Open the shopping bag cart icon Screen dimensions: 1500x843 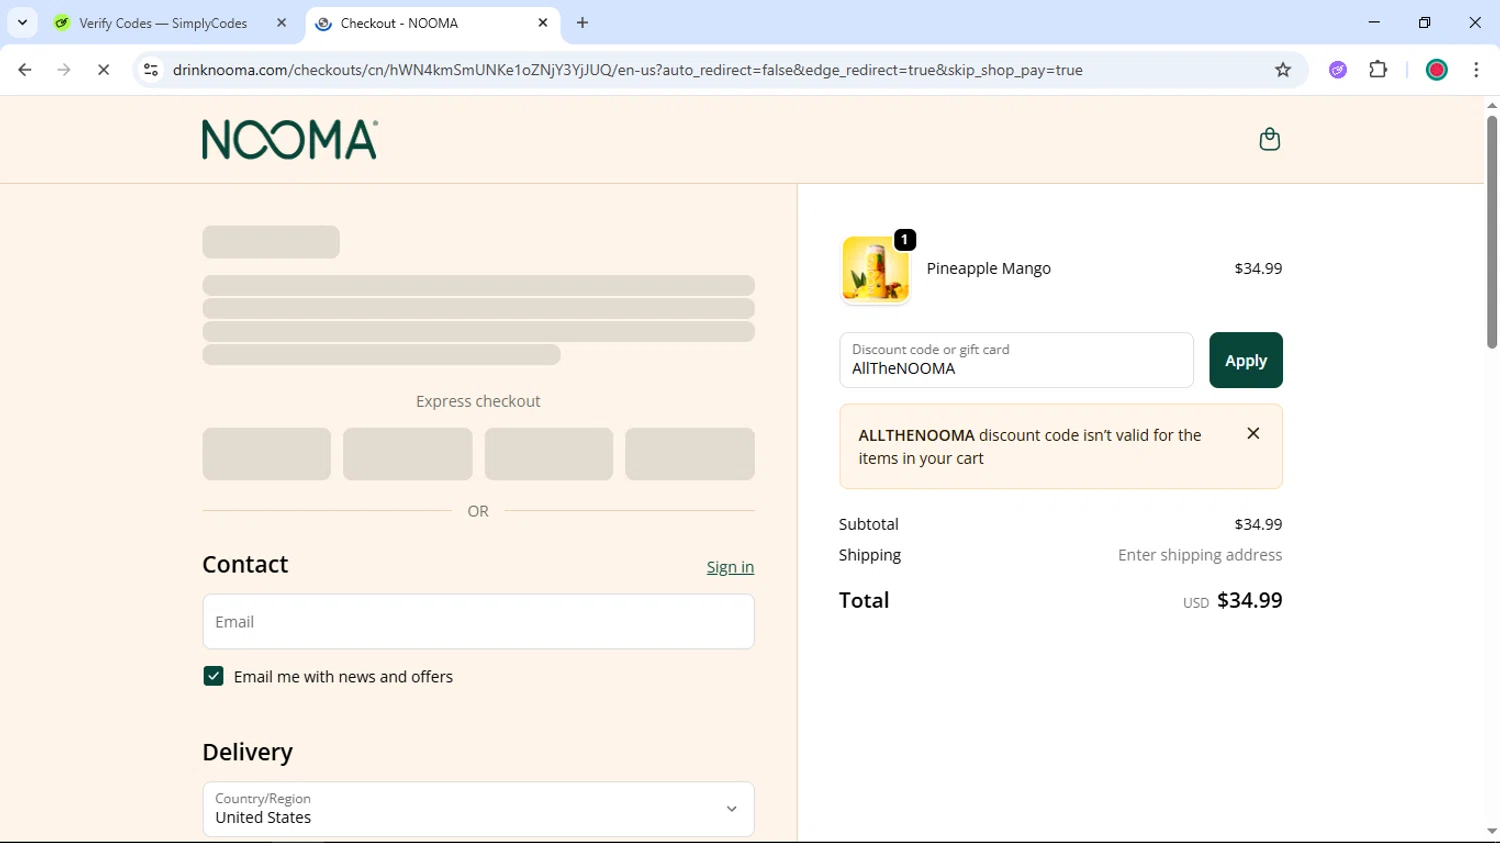1269,139
